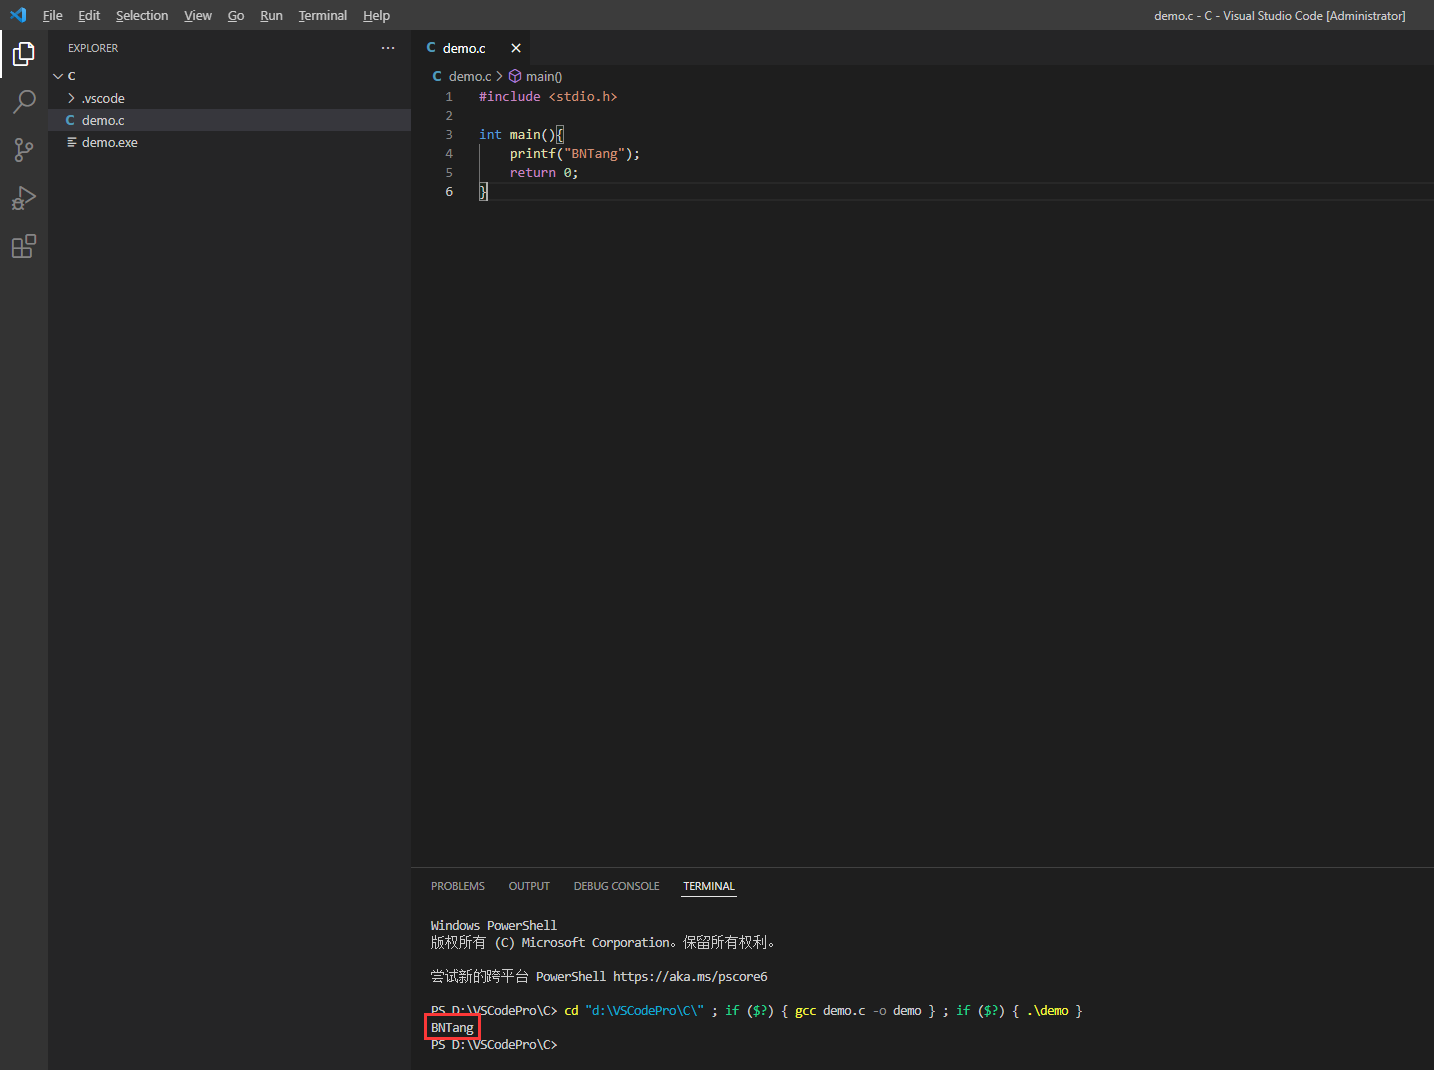Open the Go menu
The height and width of the screenshot is (1070, 1434).
coord(236,15)
